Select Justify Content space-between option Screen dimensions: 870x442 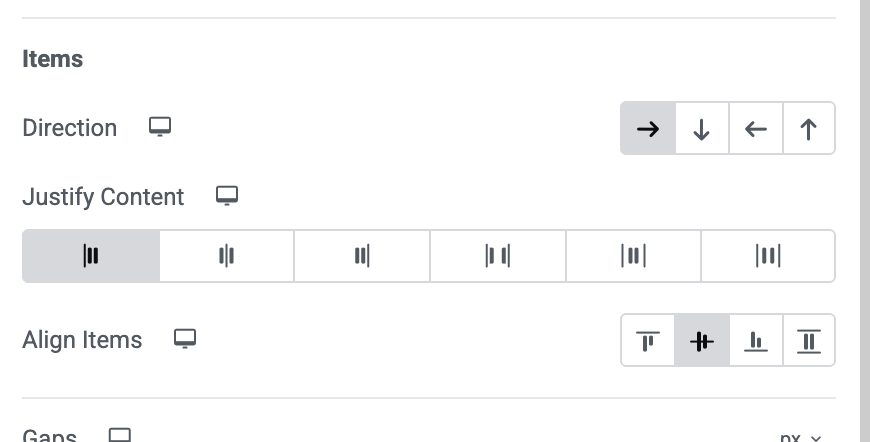498,256
